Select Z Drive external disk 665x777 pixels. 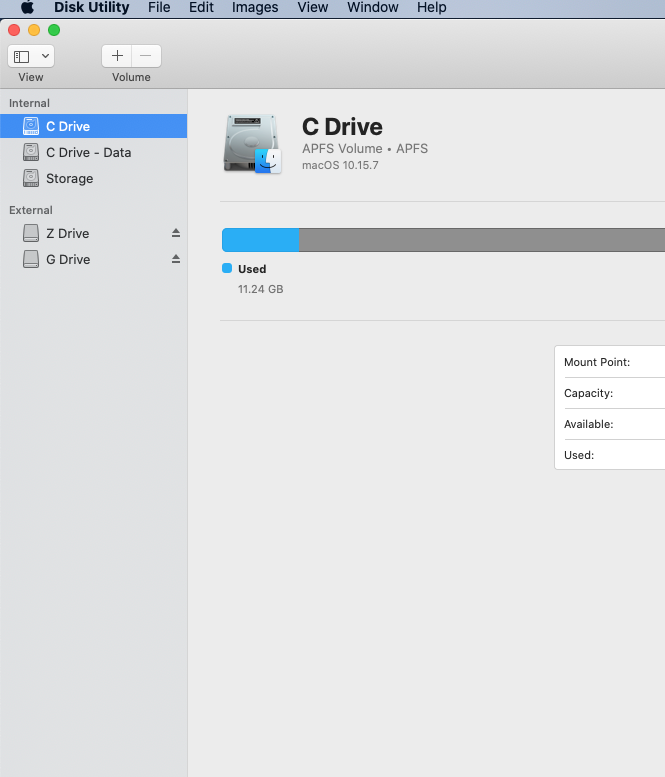tap(94, 233)
